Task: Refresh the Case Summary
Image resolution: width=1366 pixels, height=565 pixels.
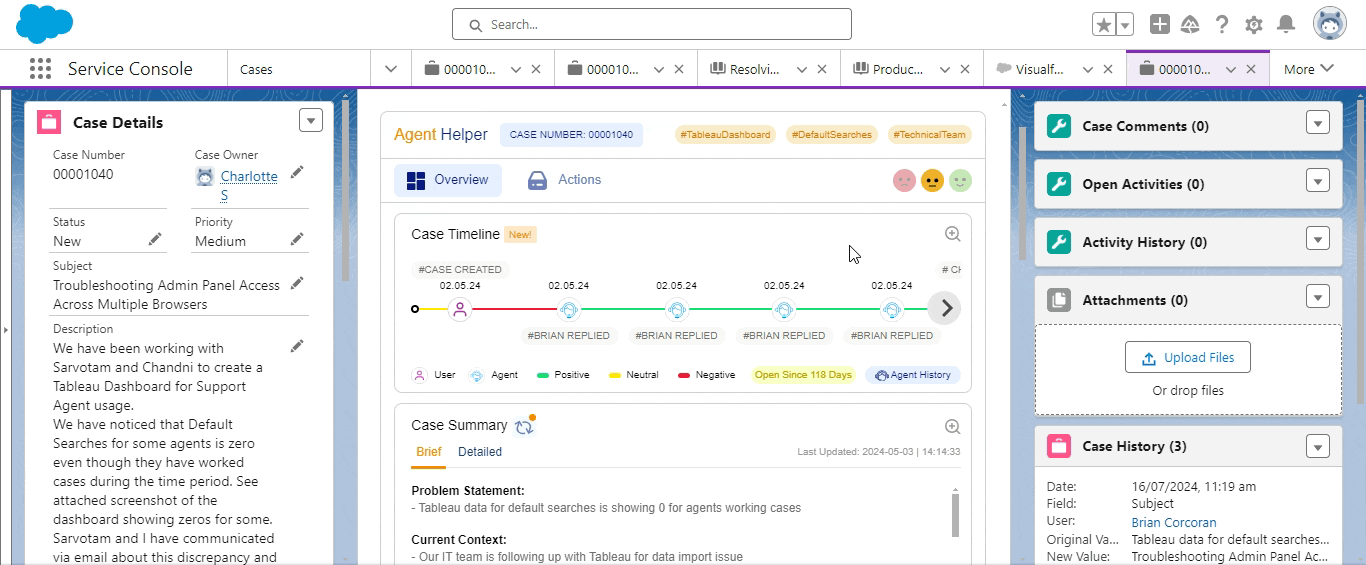Action: tap(524, 427)
